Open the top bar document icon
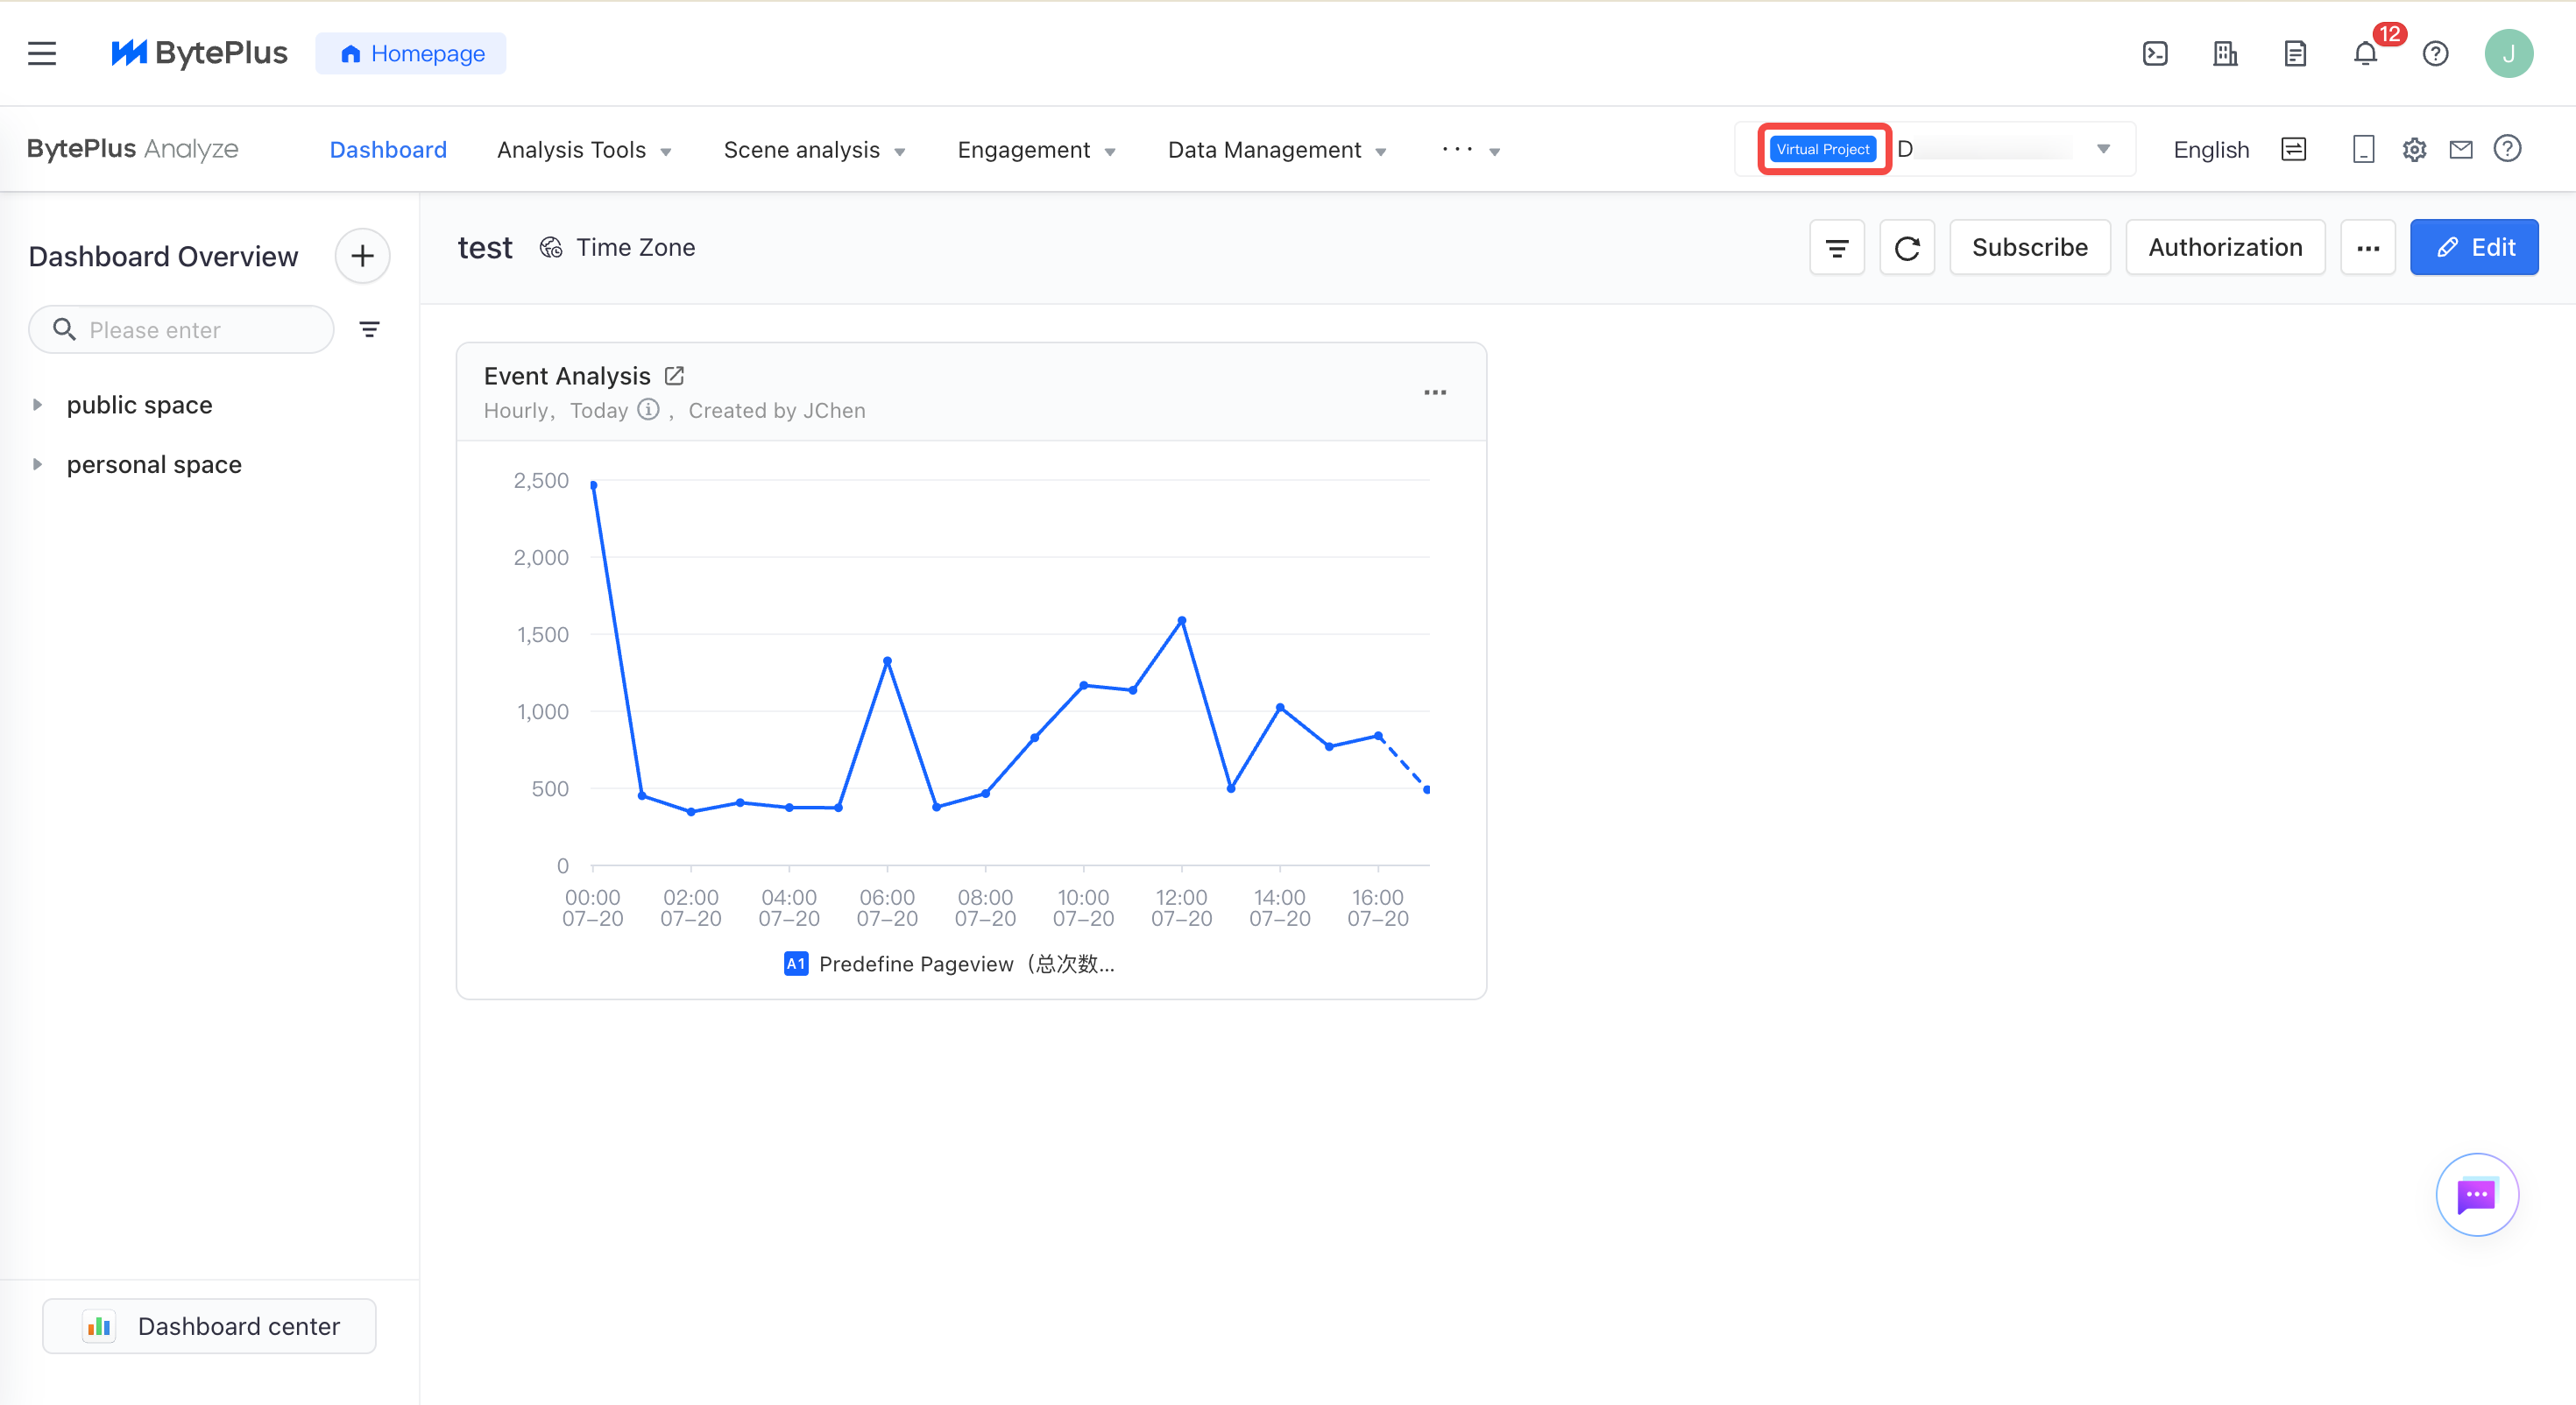The image size is (2576, 1405). pos(2295,53)
